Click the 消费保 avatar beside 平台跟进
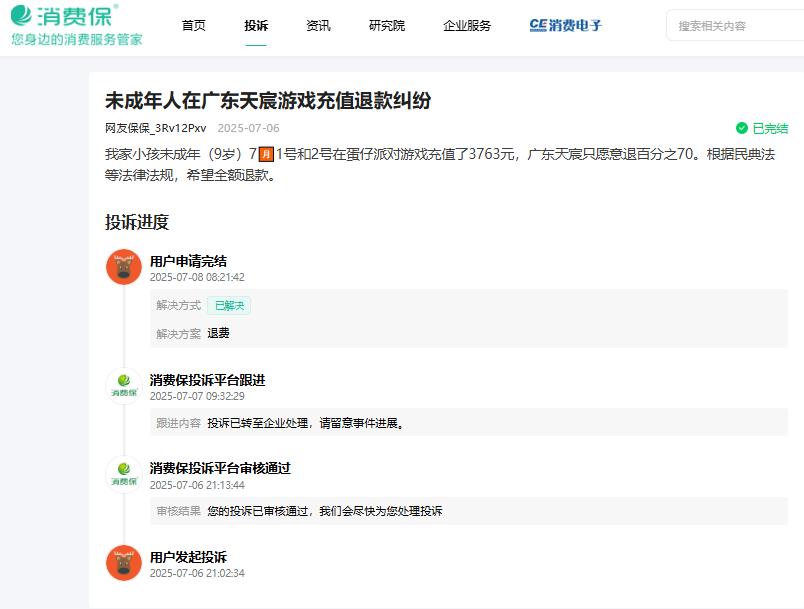 (x=124, y=386)
